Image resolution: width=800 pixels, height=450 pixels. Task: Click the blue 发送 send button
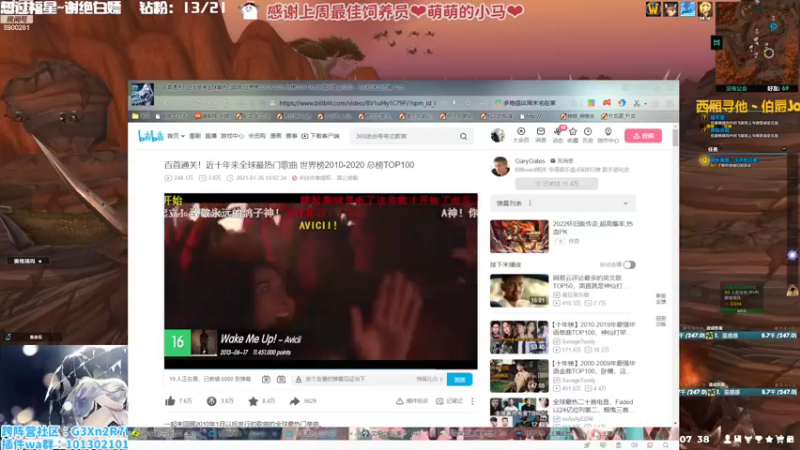pyautogui.click(x=460, y=379)
